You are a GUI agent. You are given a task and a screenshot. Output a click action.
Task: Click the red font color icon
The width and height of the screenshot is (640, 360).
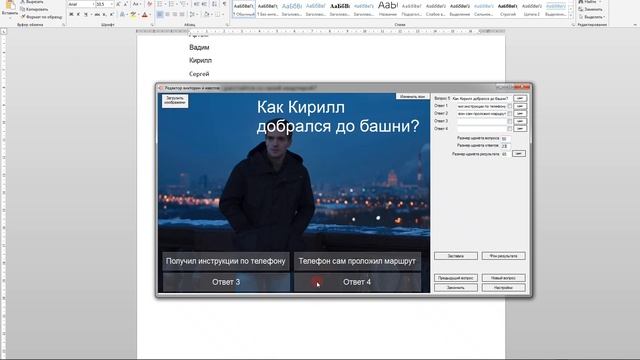(144, 14)
